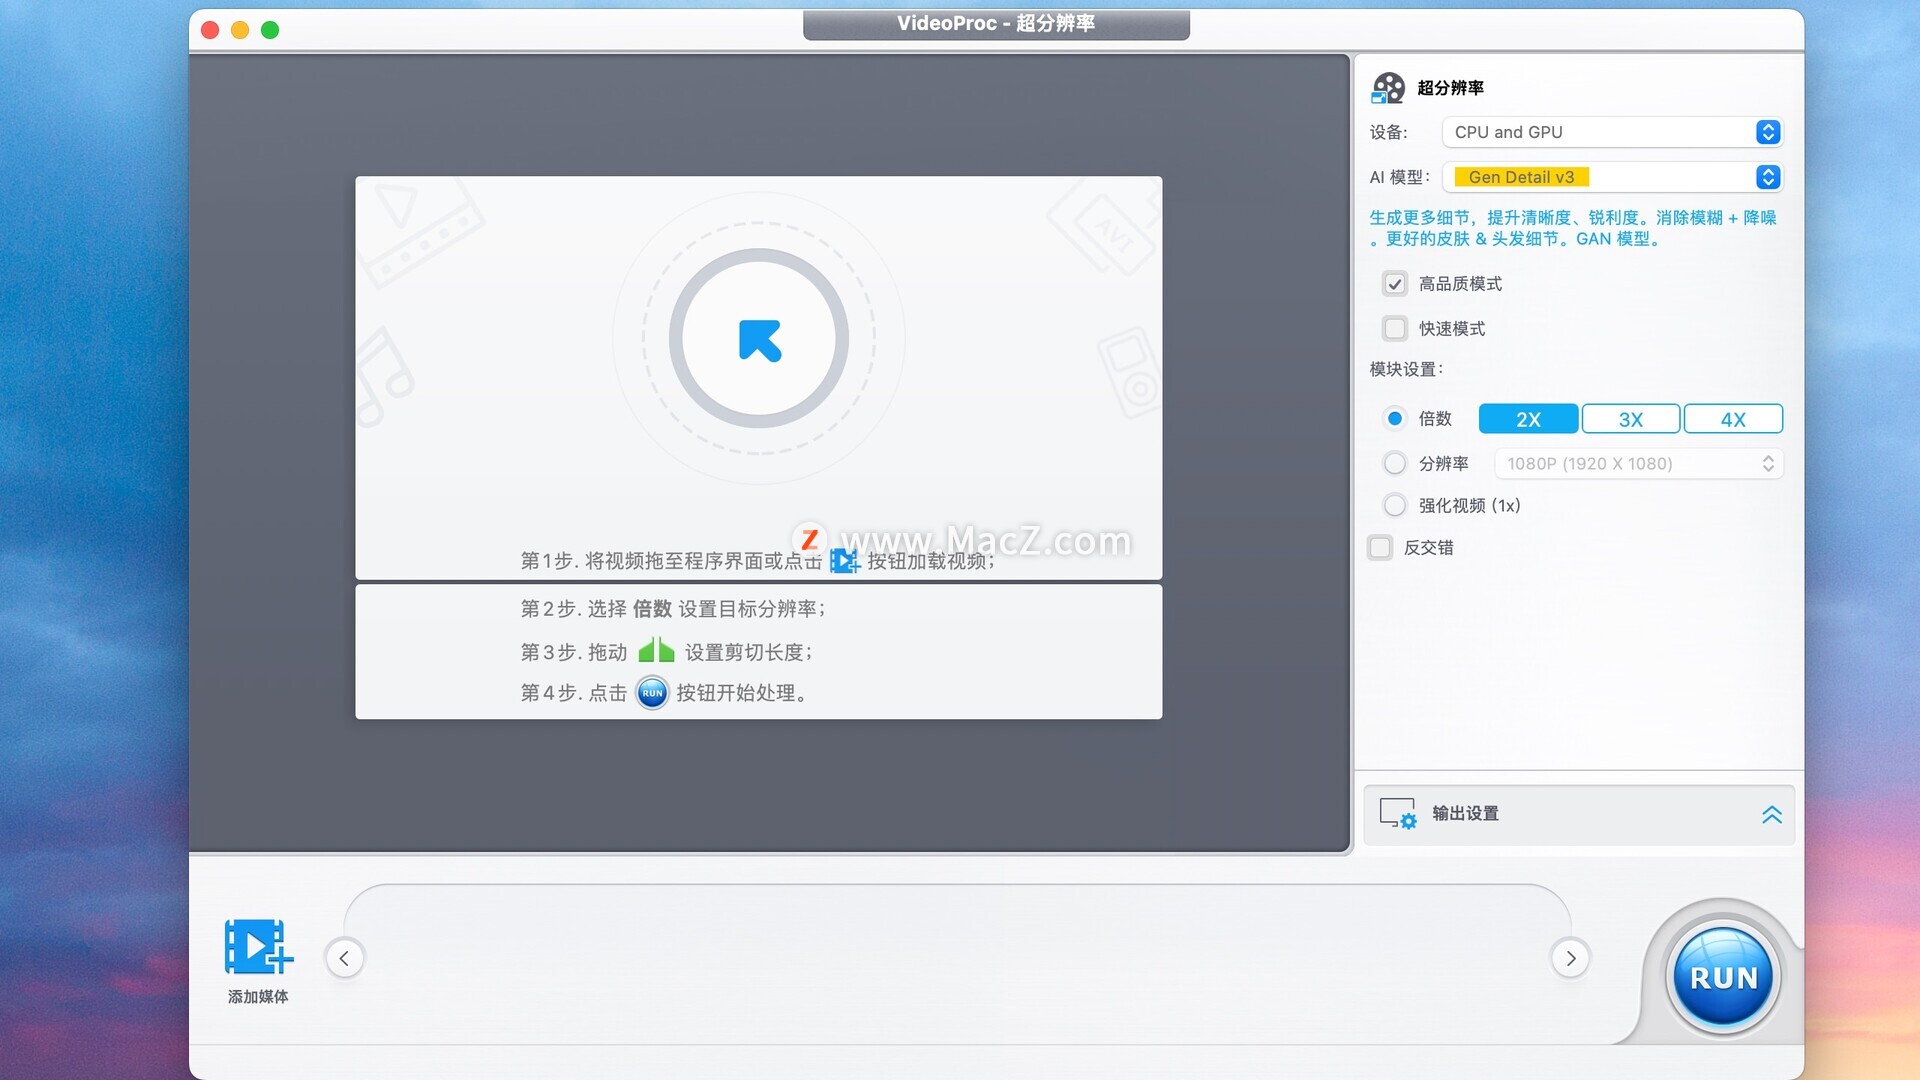Uncheck the 高品质模式 checkbox
The image size is (1920, 1080).
pos(1394,284)
